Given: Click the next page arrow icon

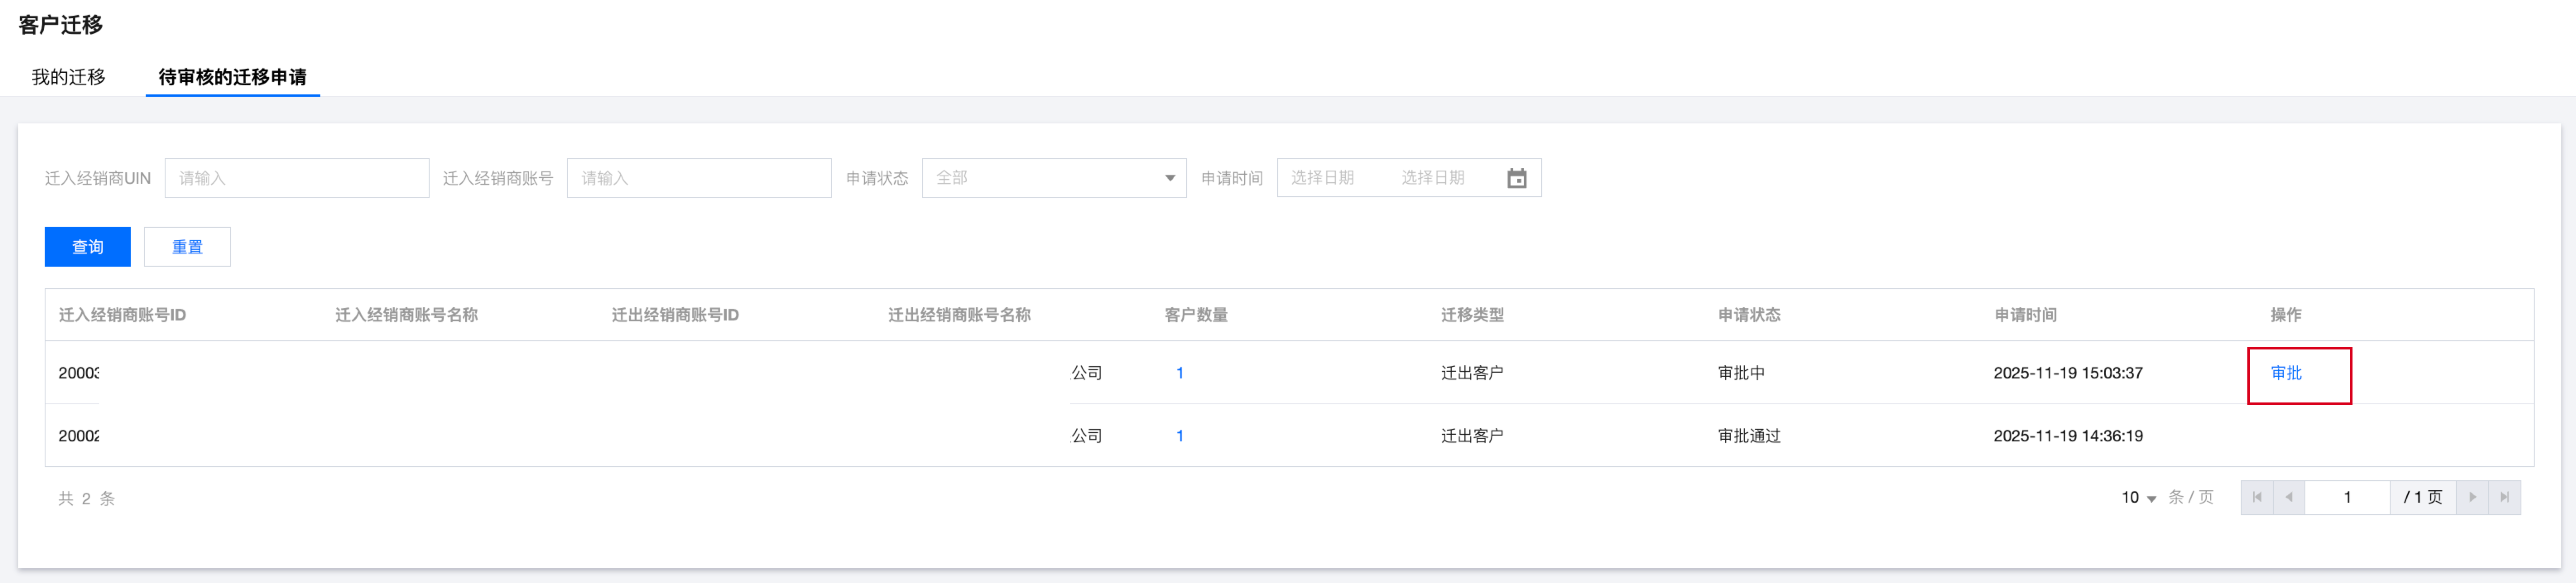Looking at the screenshot, I should click(x=2472, y=497).
